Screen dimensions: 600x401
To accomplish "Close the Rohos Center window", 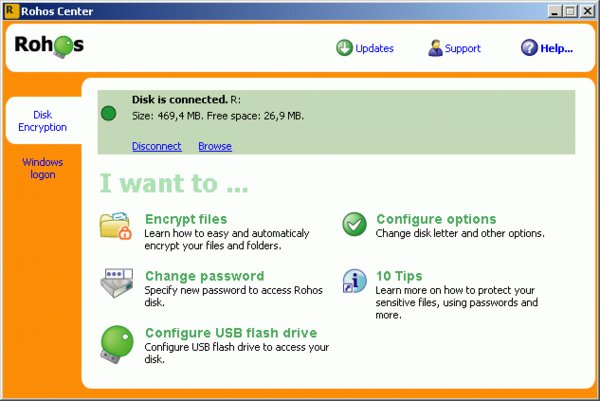I will pos(587,11).
